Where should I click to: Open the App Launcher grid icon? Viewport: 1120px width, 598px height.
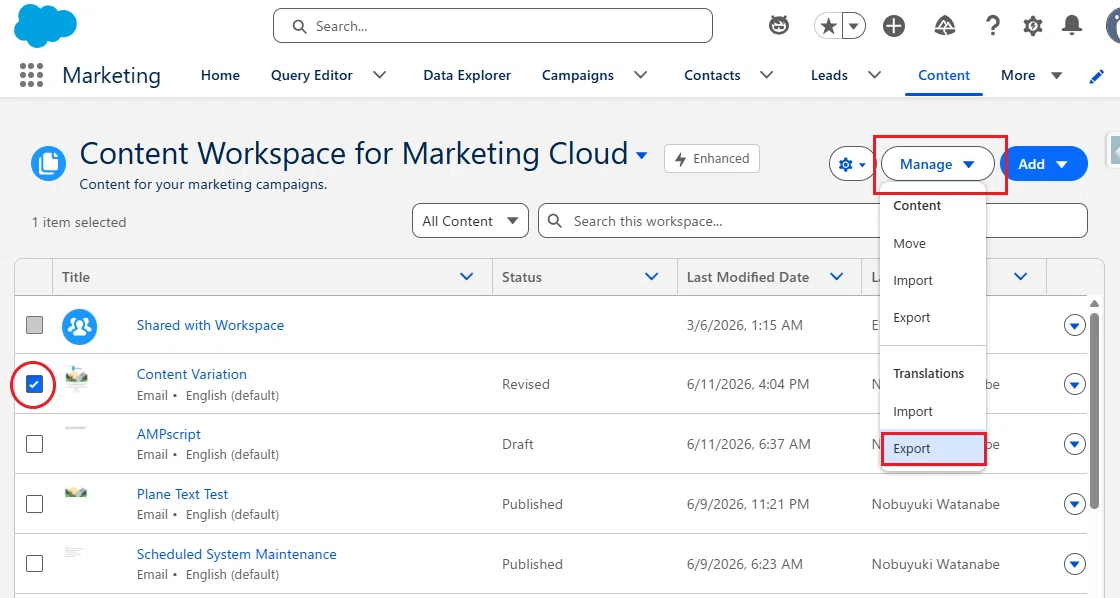(31, 75)
